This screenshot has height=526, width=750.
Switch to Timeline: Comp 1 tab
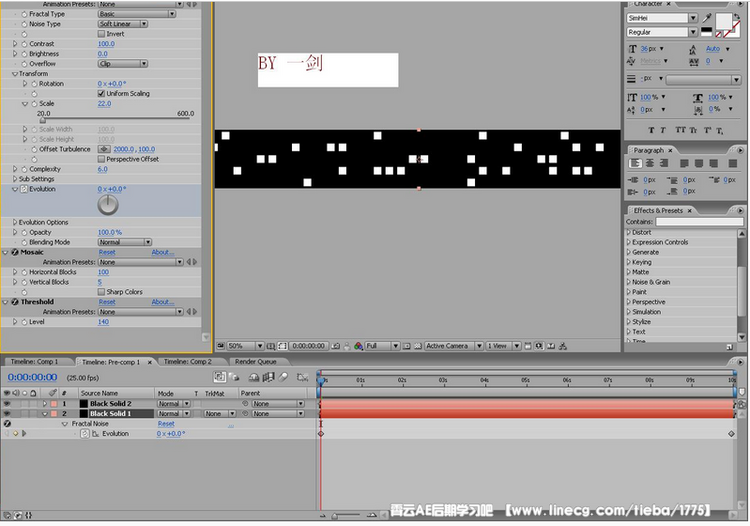pos(34,362)
